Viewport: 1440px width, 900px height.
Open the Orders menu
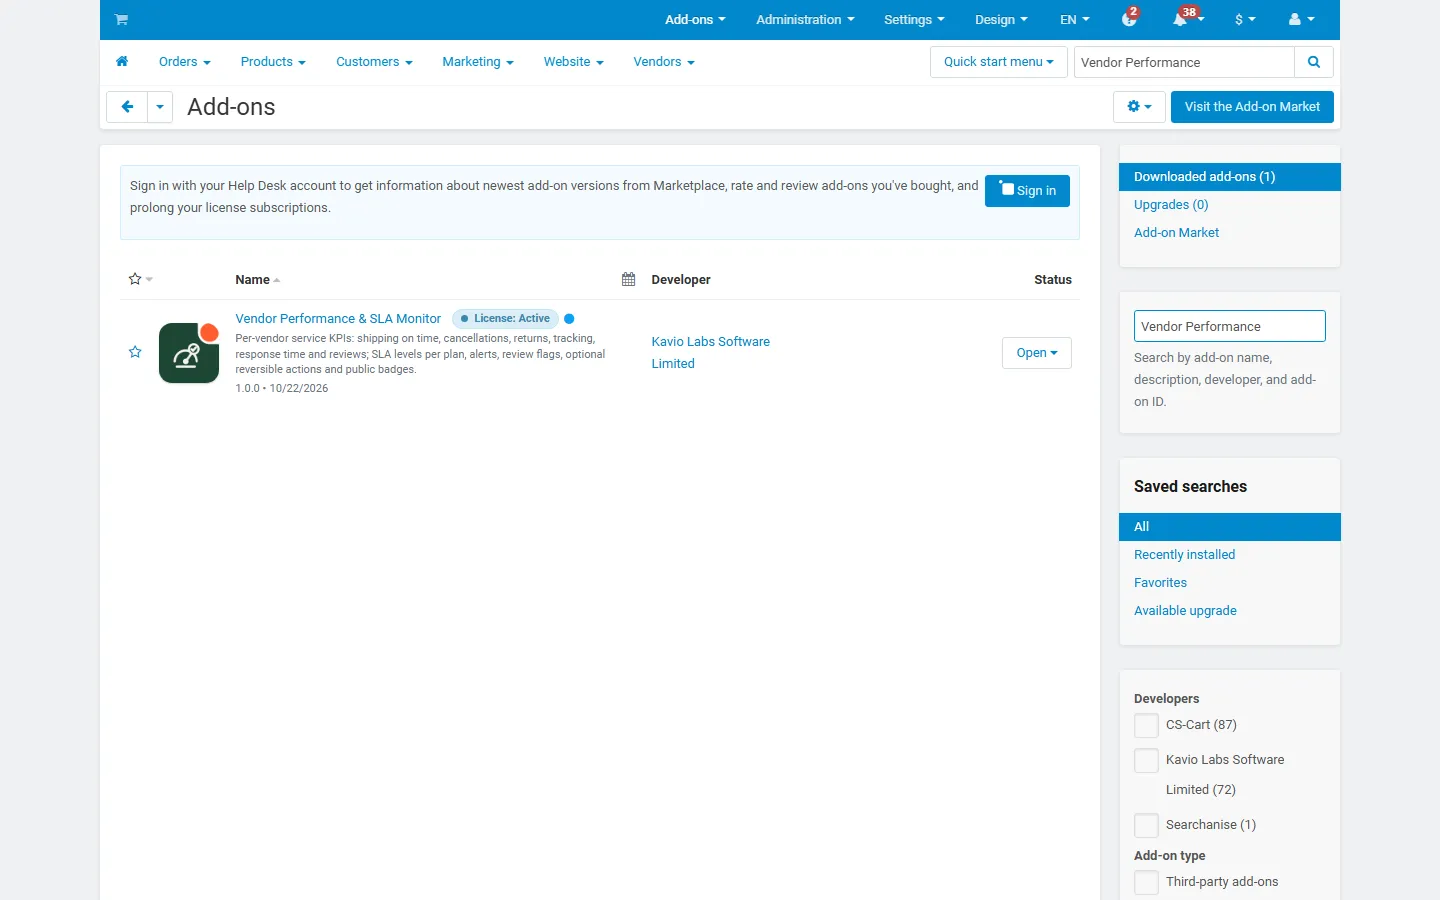tap(185, 62)
